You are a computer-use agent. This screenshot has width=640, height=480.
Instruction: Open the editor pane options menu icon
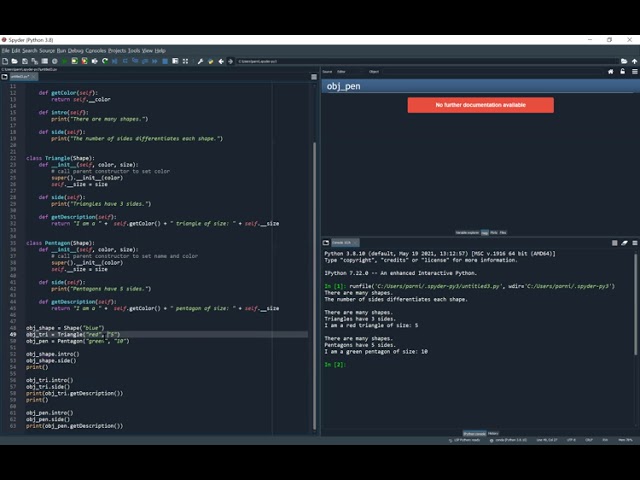(x=314, y=77)
